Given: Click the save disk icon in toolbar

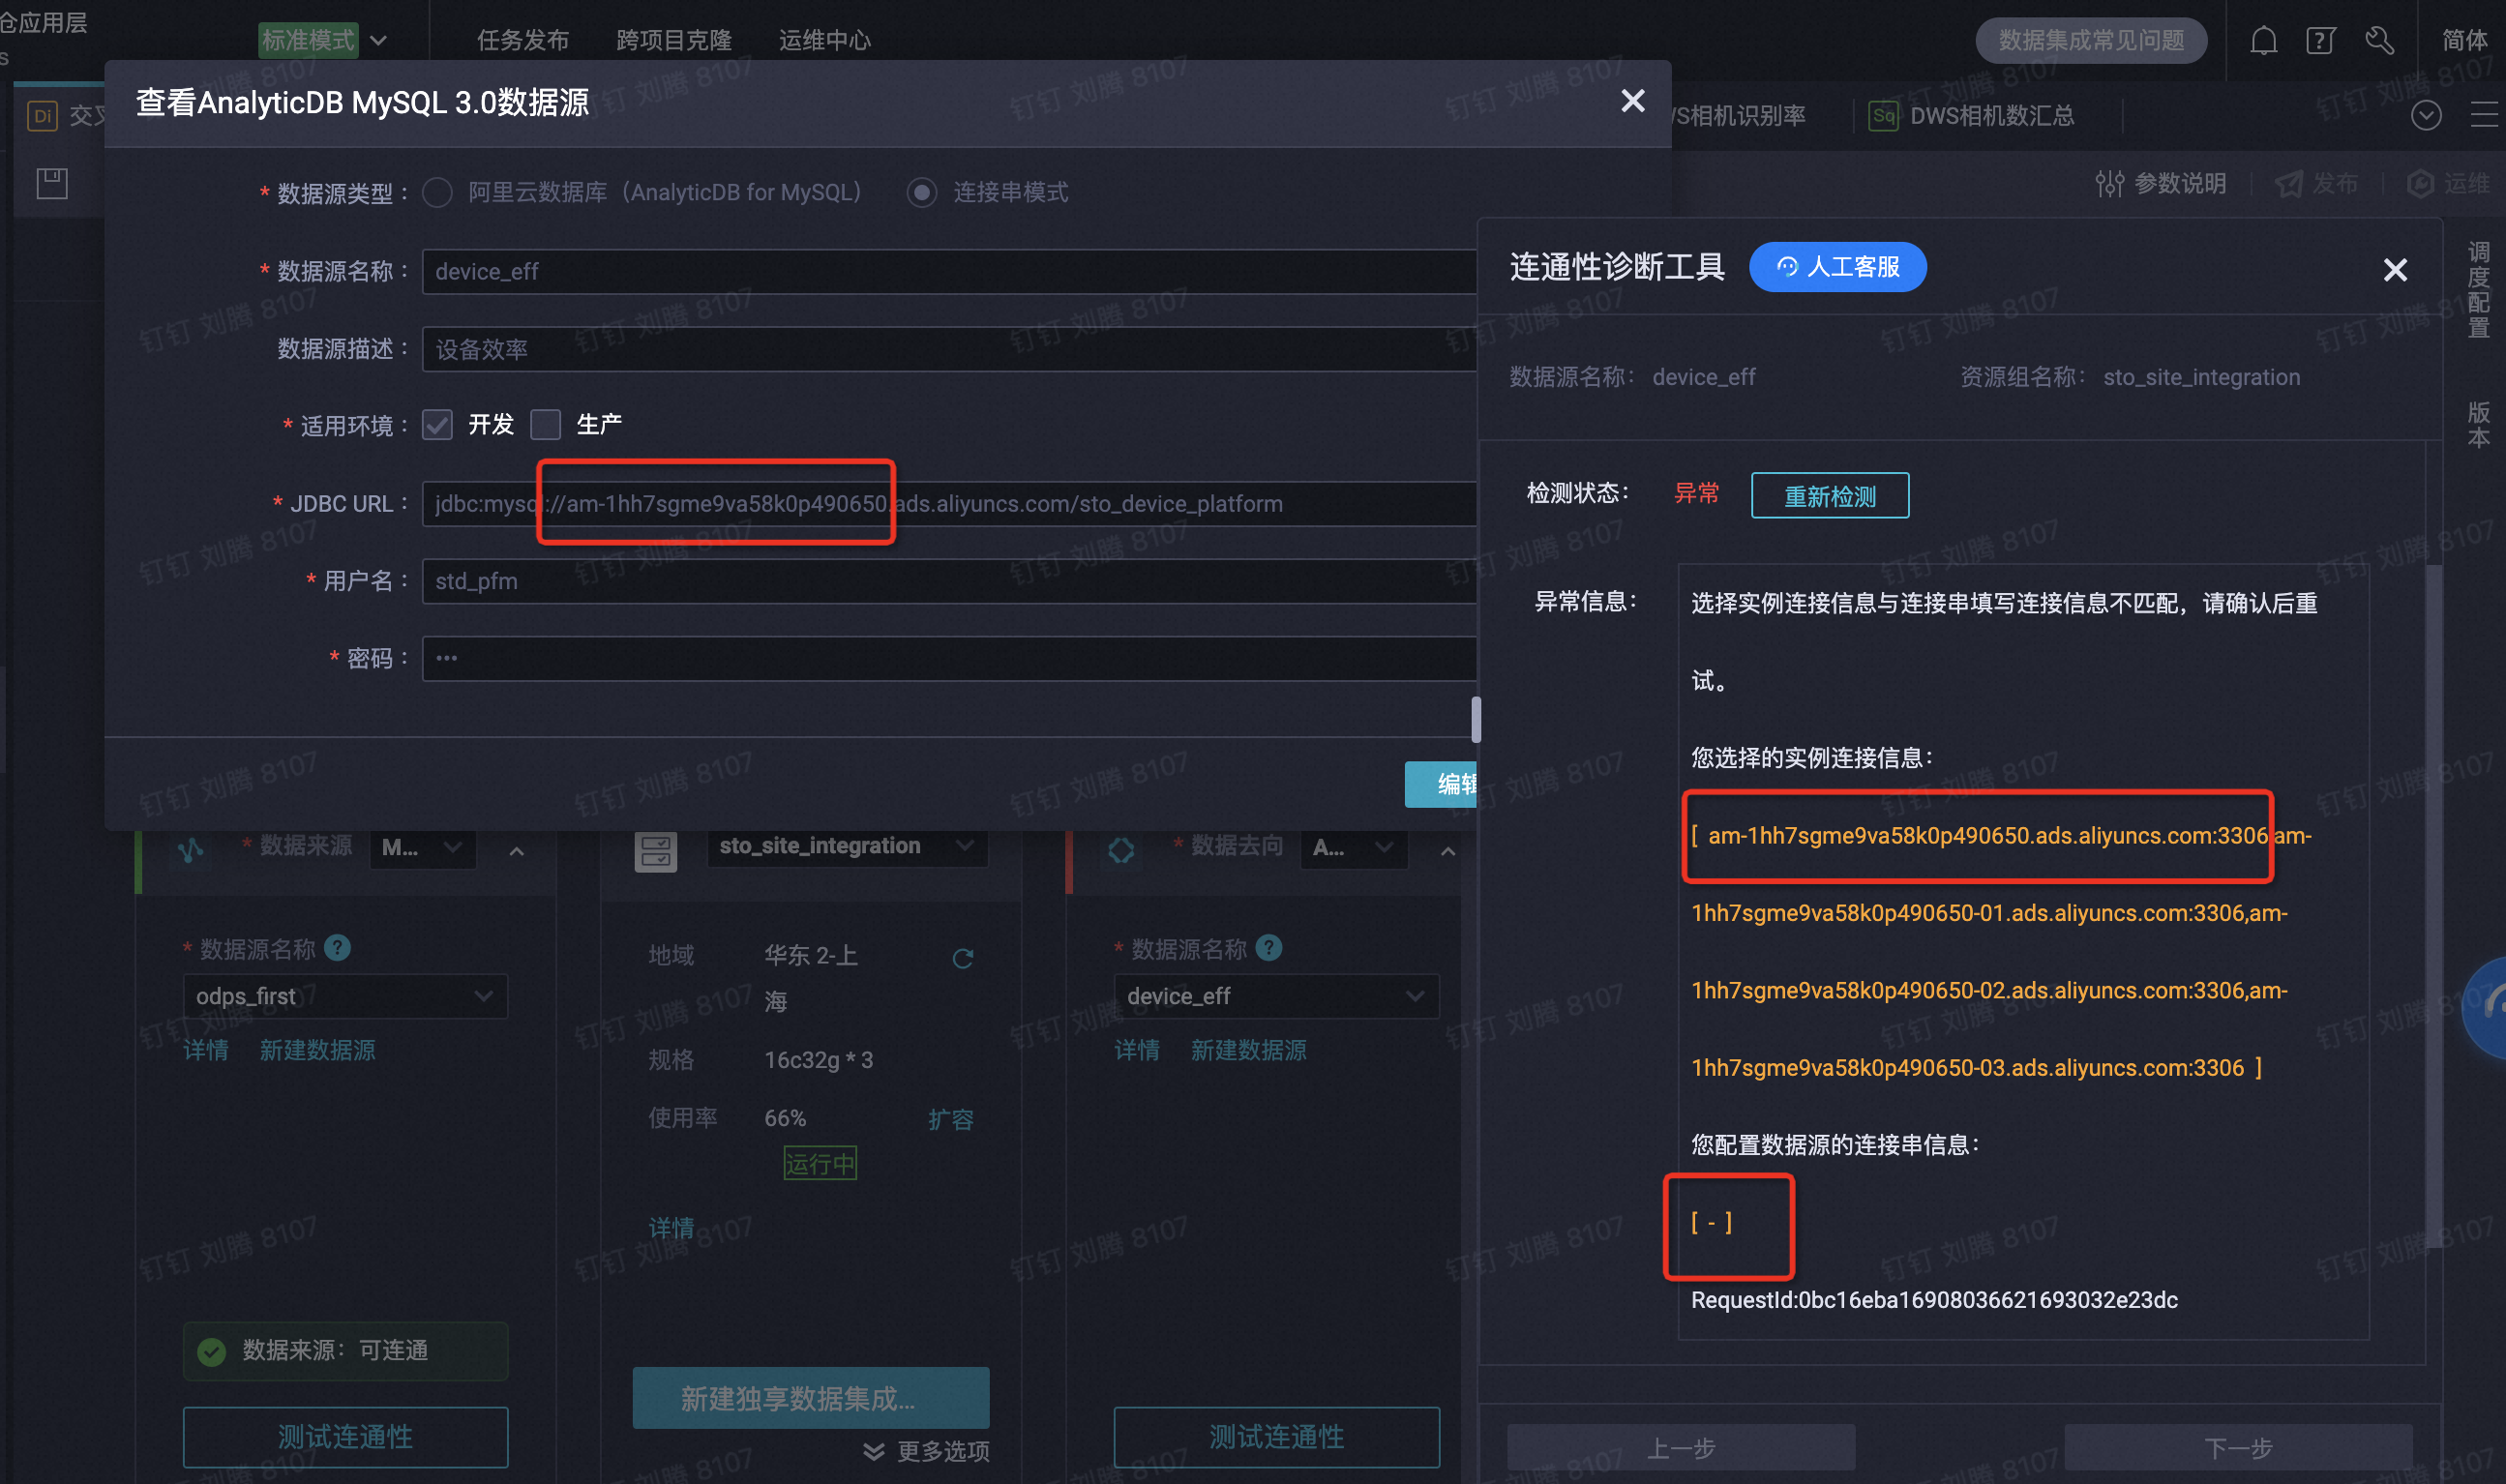Looking at the screenshot, I should 52,183.
